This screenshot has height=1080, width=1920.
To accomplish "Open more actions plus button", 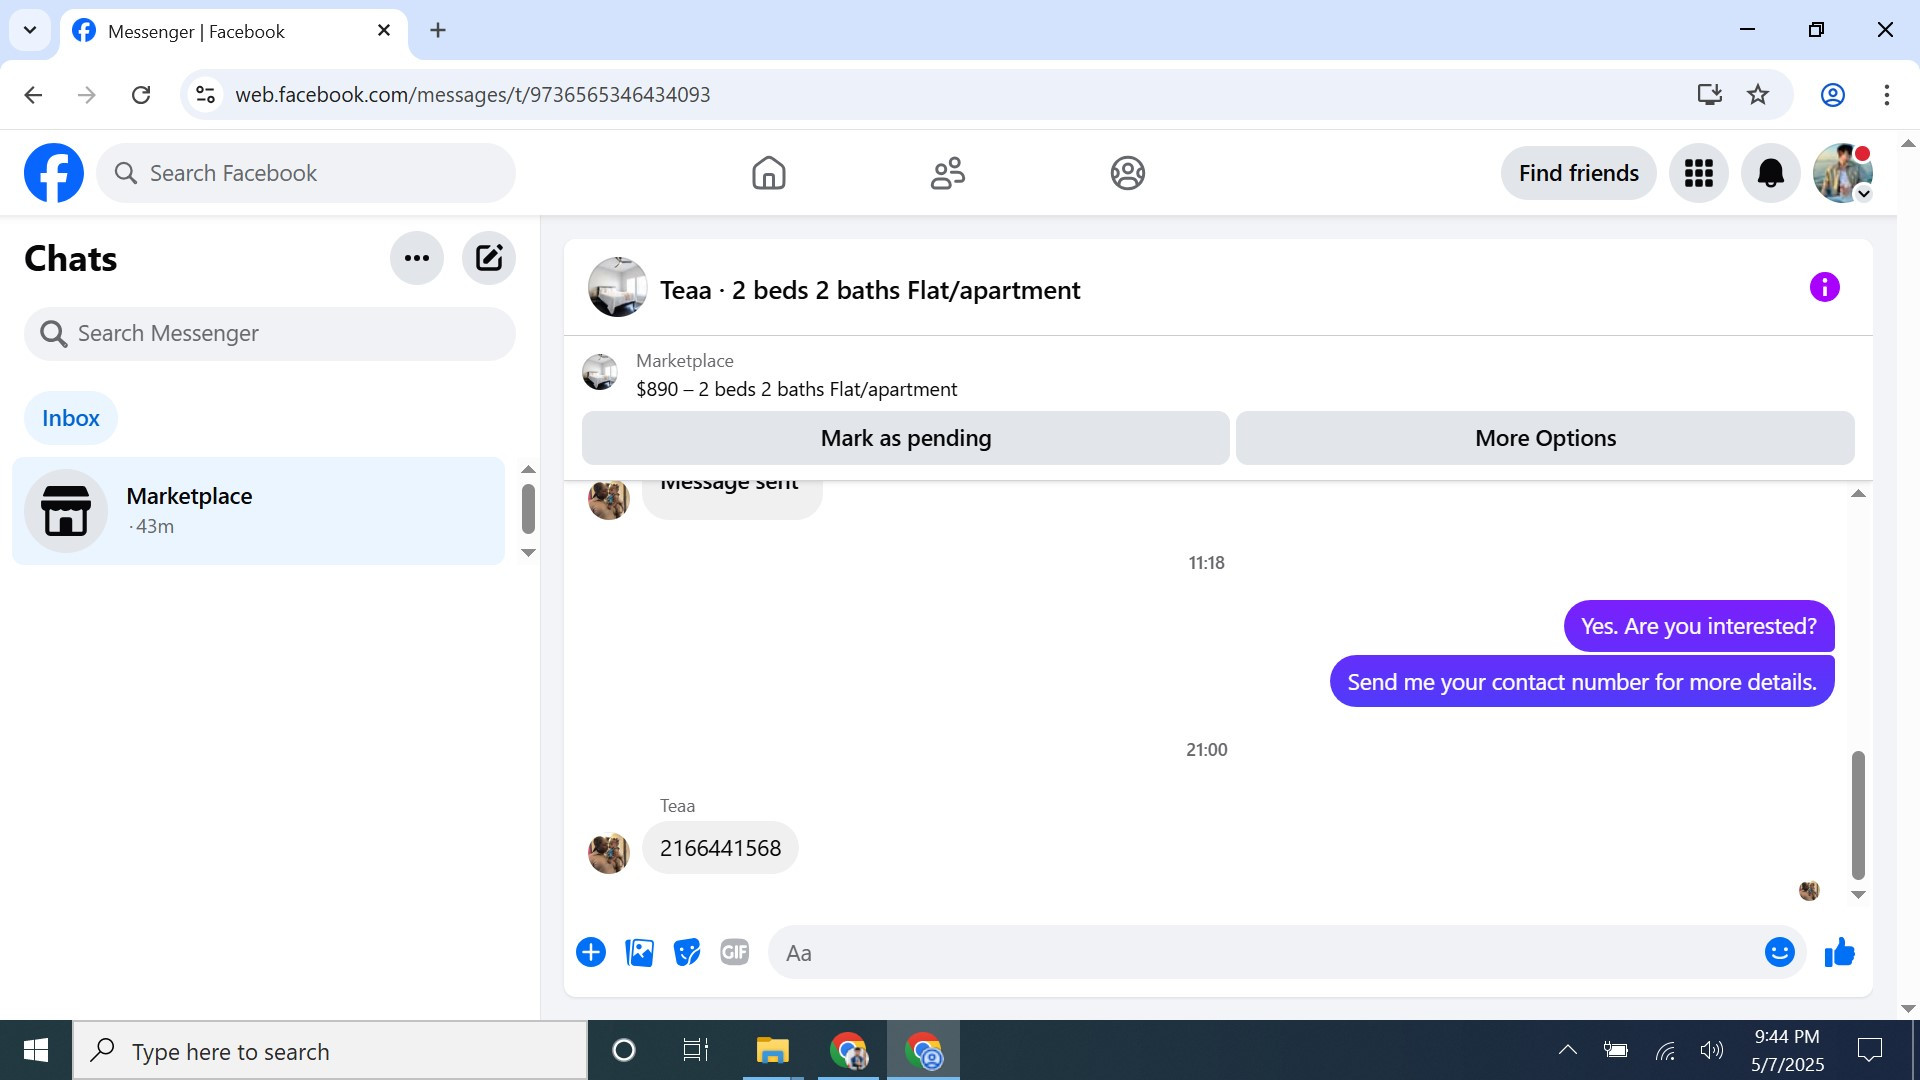I will [x=591, y=953].
